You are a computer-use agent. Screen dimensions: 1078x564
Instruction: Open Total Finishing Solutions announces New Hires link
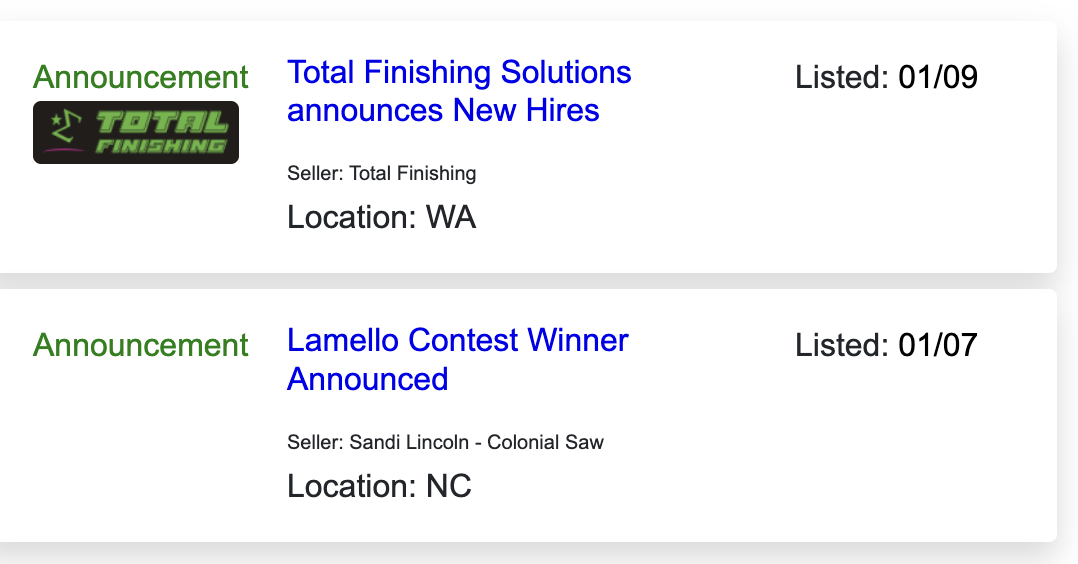point(459,91)
